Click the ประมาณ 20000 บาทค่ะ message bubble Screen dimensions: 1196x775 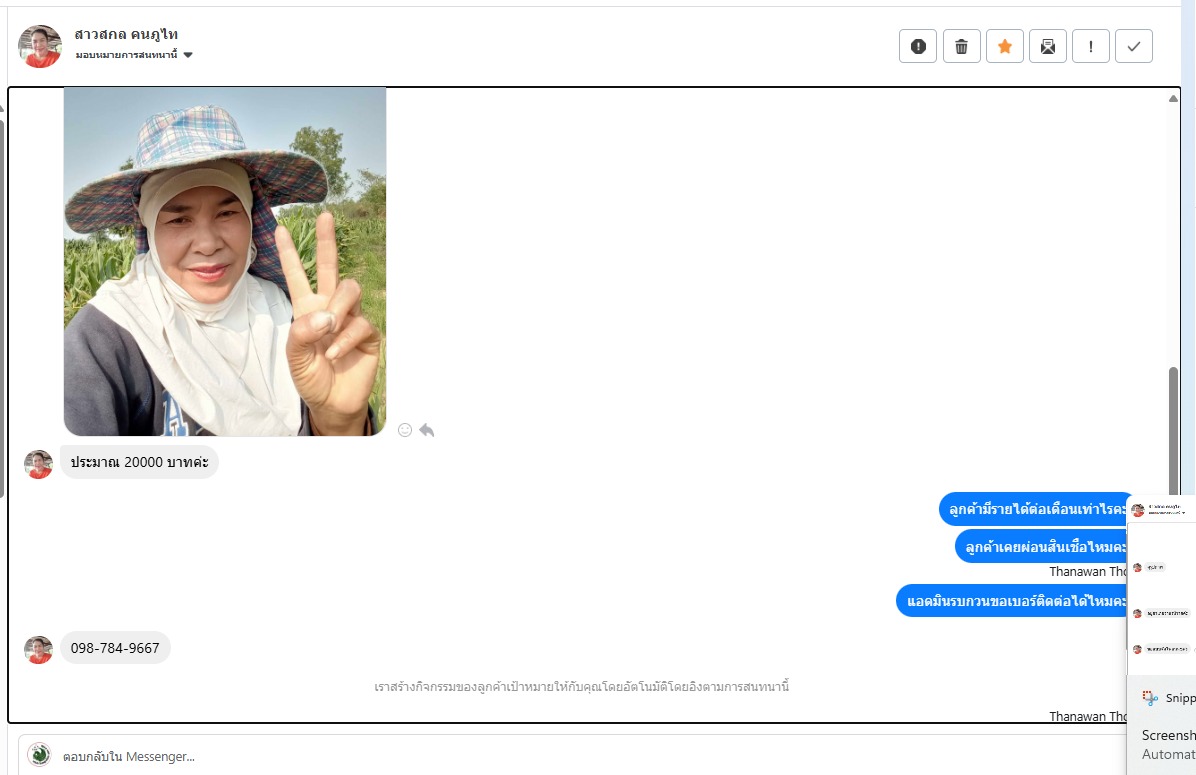[x=139, y=462]
